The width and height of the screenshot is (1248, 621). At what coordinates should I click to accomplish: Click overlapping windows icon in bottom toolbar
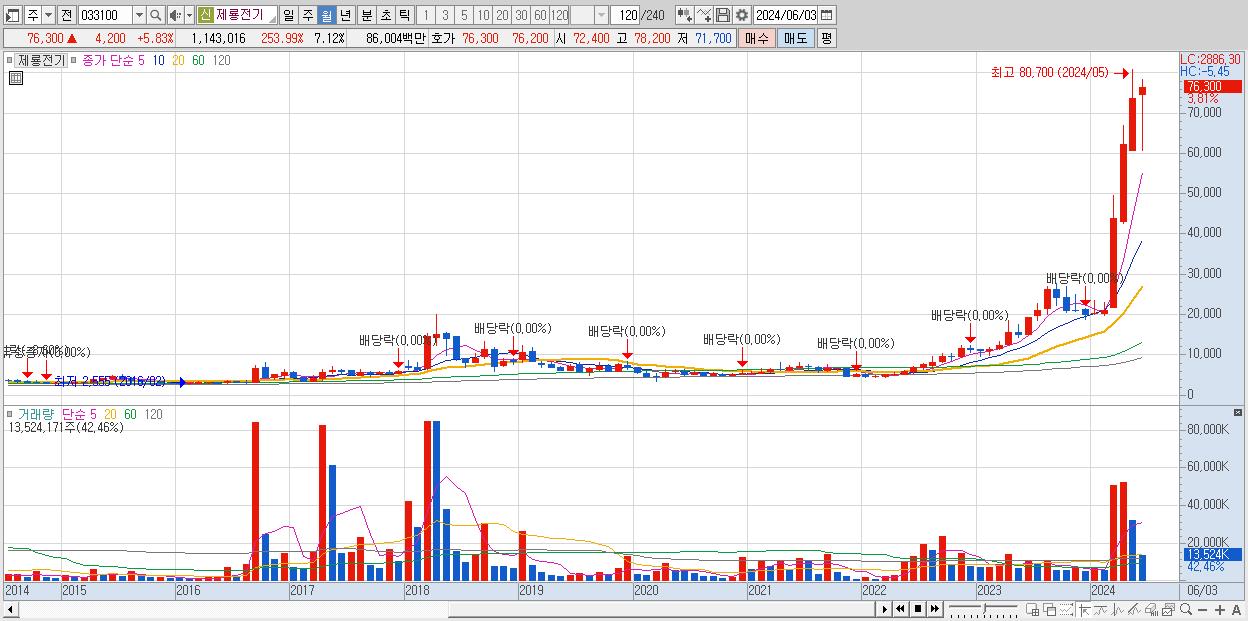point(1050,609)
